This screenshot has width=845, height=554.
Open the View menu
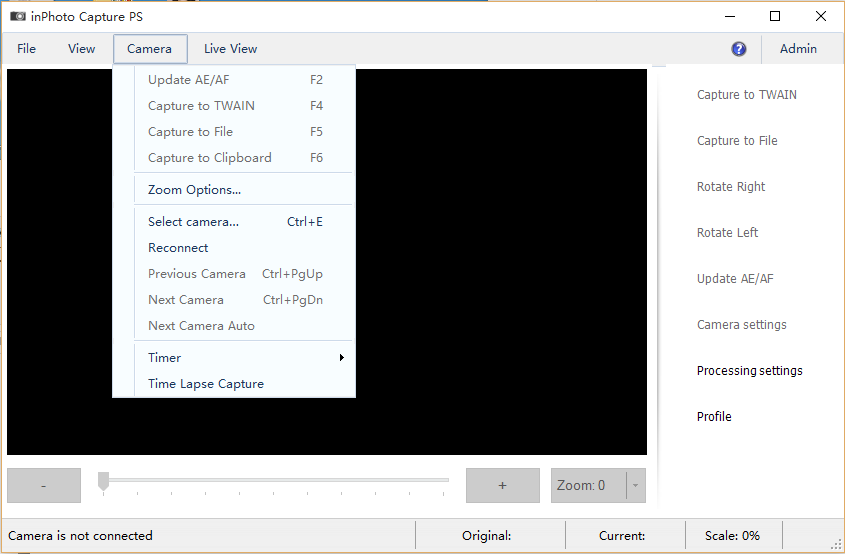[x=81, y=49]
